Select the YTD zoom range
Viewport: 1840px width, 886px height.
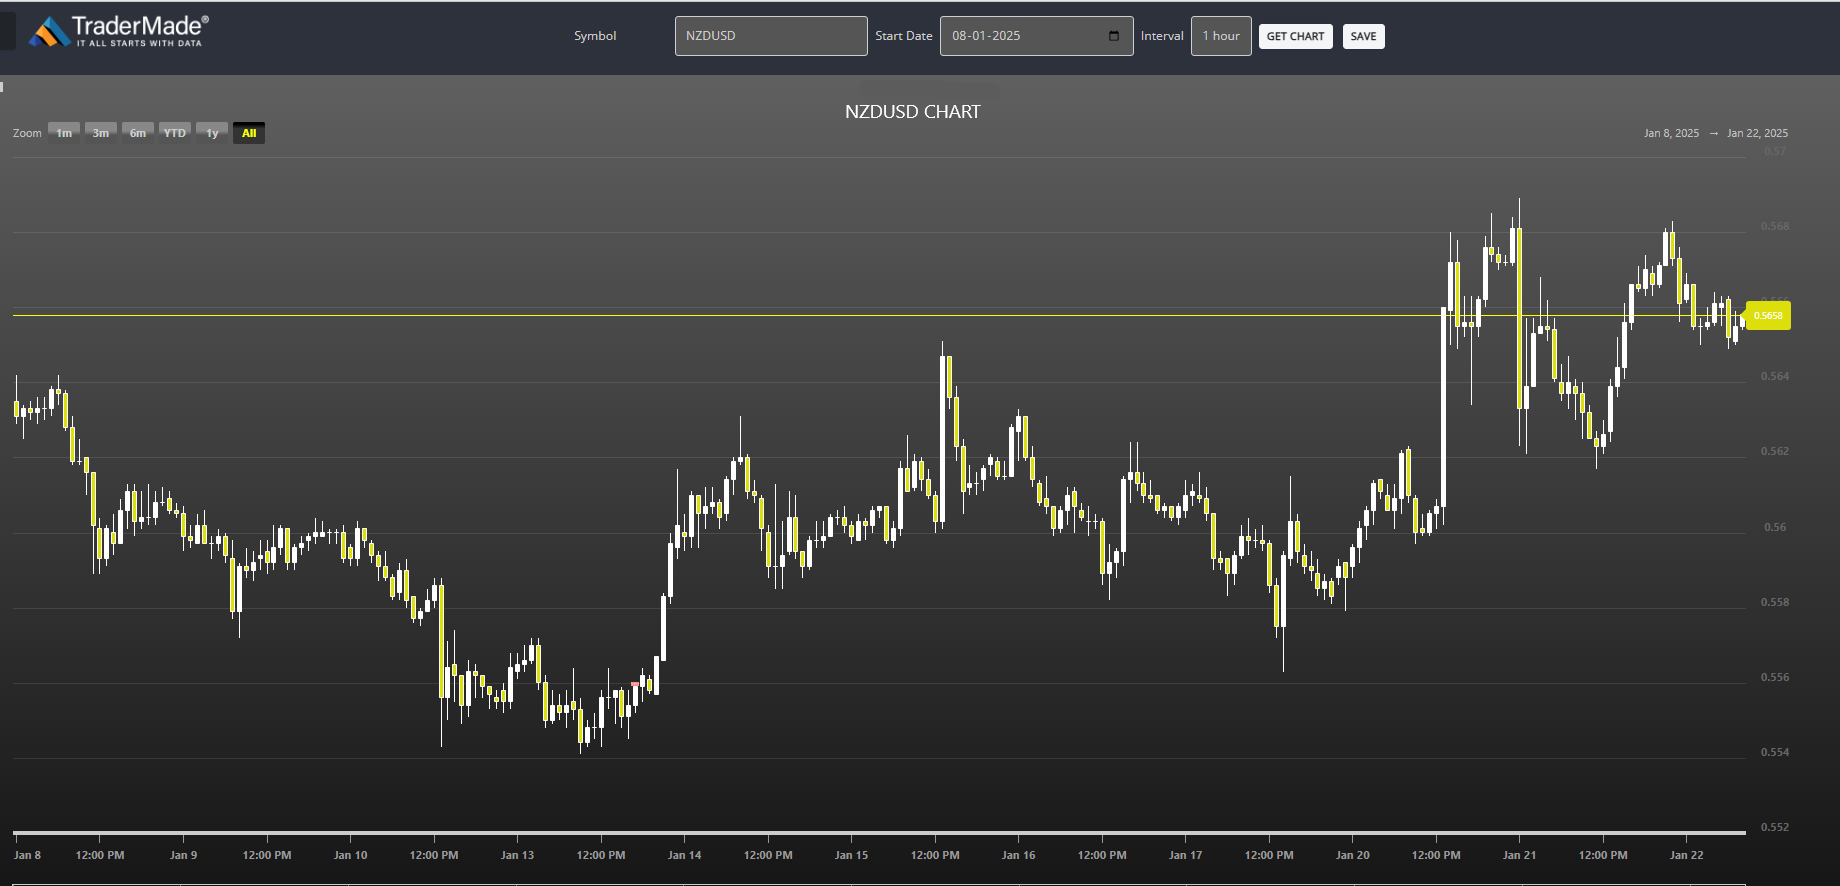coord(175,133)
